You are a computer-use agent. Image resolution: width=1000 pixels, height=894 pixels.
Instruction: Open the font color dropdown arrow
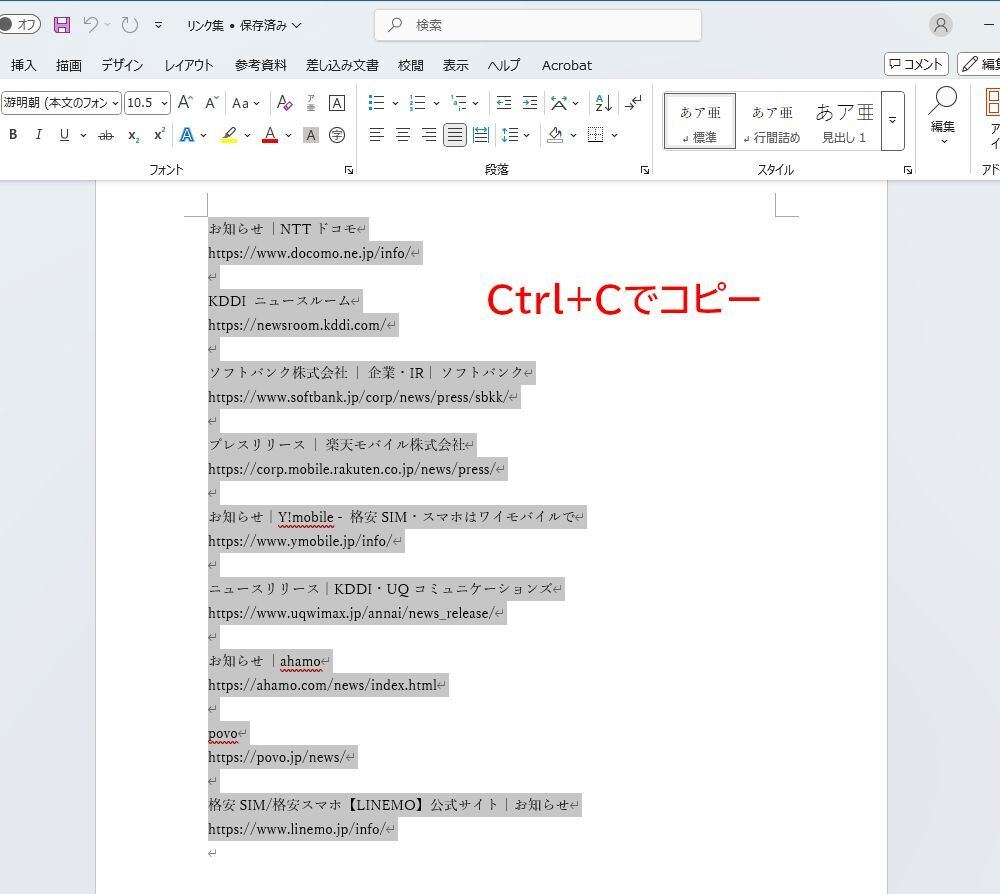point(289,135)
